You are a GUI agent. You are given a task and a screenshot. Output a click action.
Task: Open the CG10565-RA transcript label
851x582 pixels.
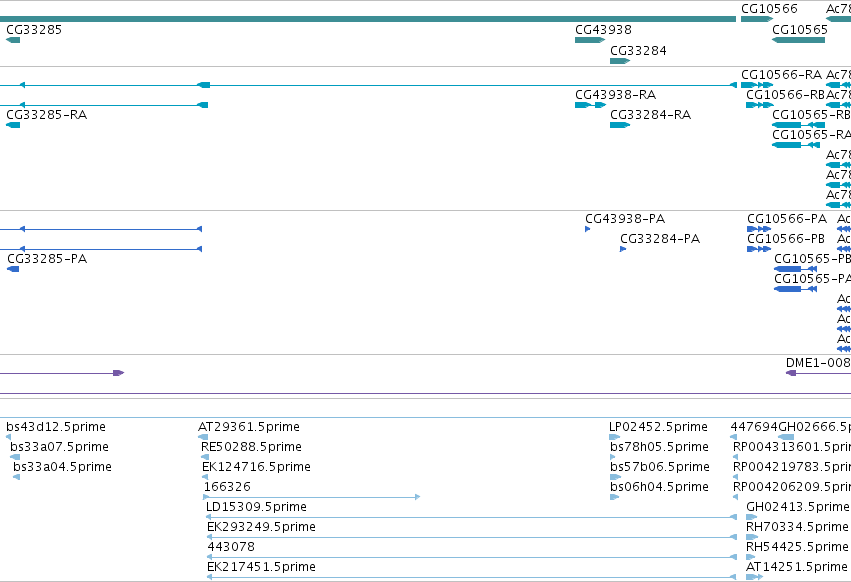811,135
